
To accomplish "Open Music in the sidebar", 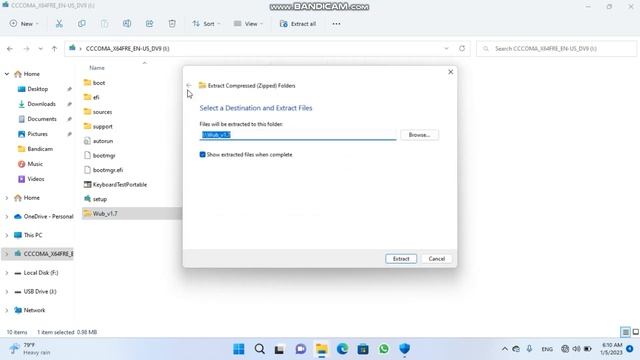I will tap(35, 164).
